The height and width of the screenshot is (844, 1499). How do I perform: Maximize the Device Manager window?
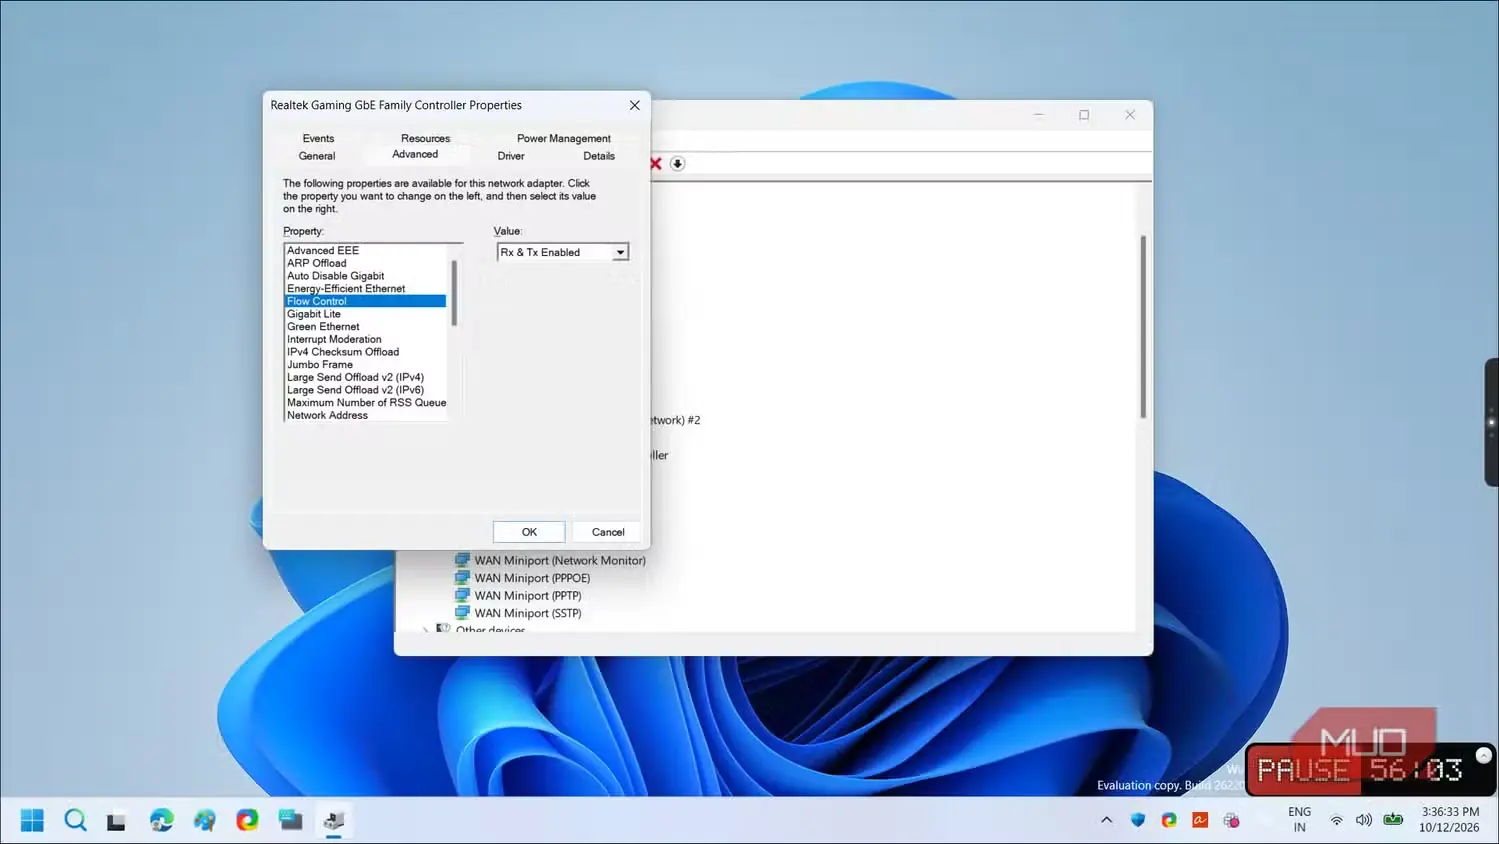pyautogui.click(x=1084, y=115)
